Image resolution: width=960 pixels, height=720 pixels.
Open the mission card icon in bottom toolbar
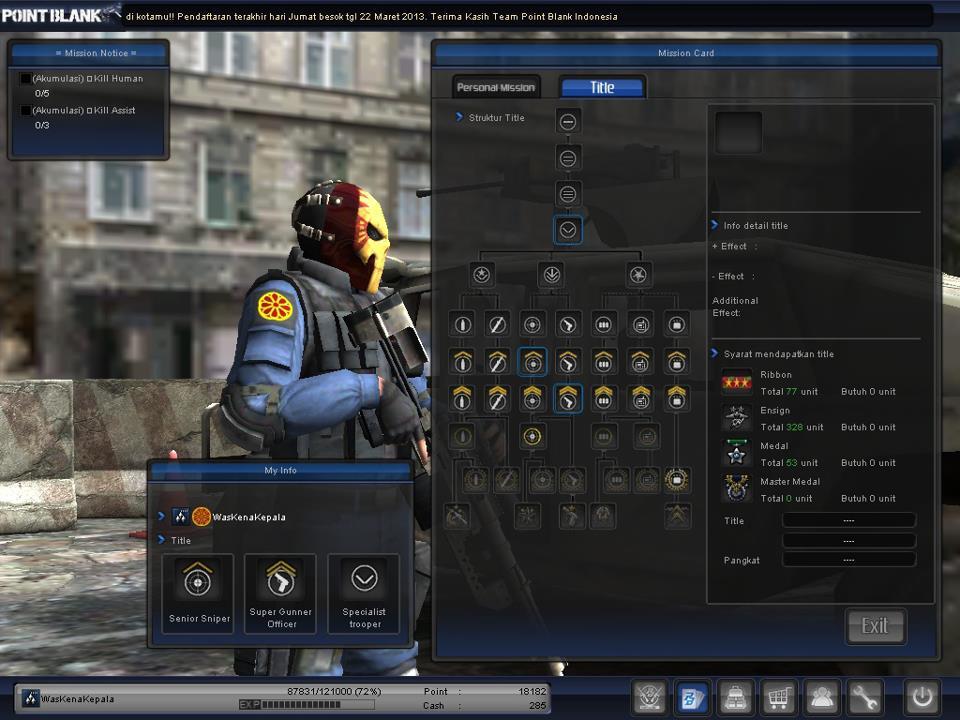point(692,697)
